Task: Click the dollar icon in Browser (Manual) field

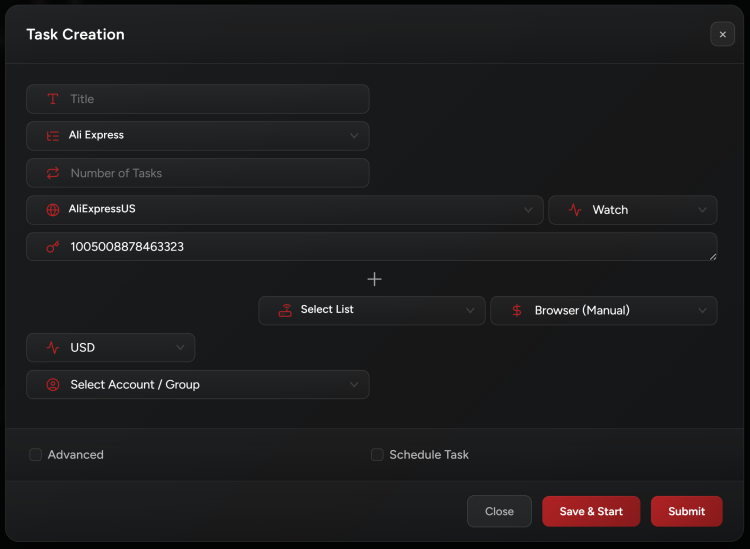Action: [517, 310]
